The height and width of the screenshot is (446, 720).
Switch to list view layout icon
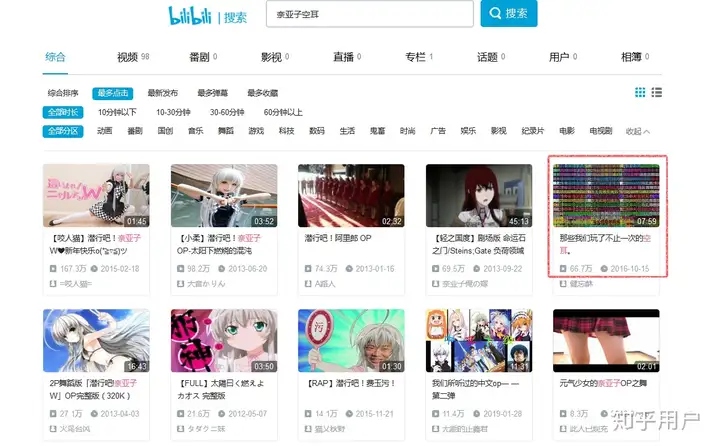pos(657,92)
